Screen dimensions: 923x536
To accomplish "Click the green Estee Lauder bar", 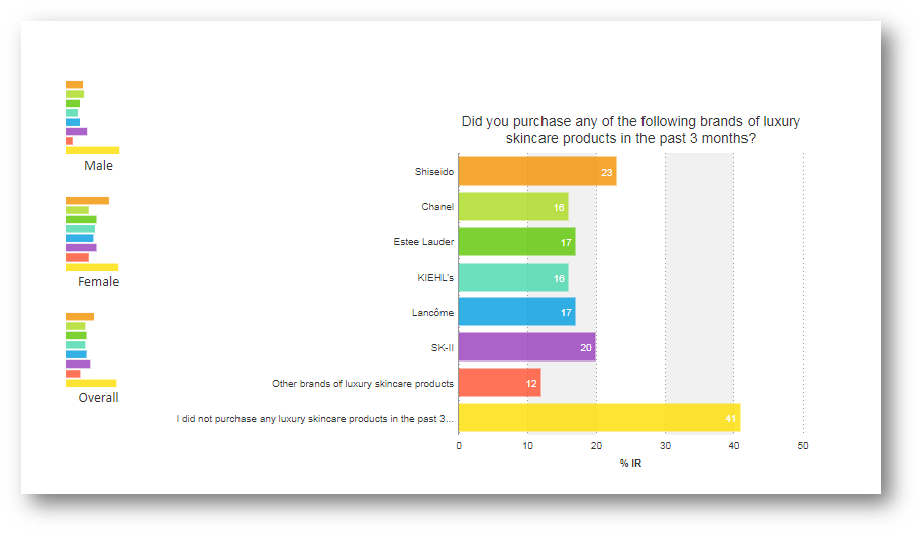I will (517, 242).
